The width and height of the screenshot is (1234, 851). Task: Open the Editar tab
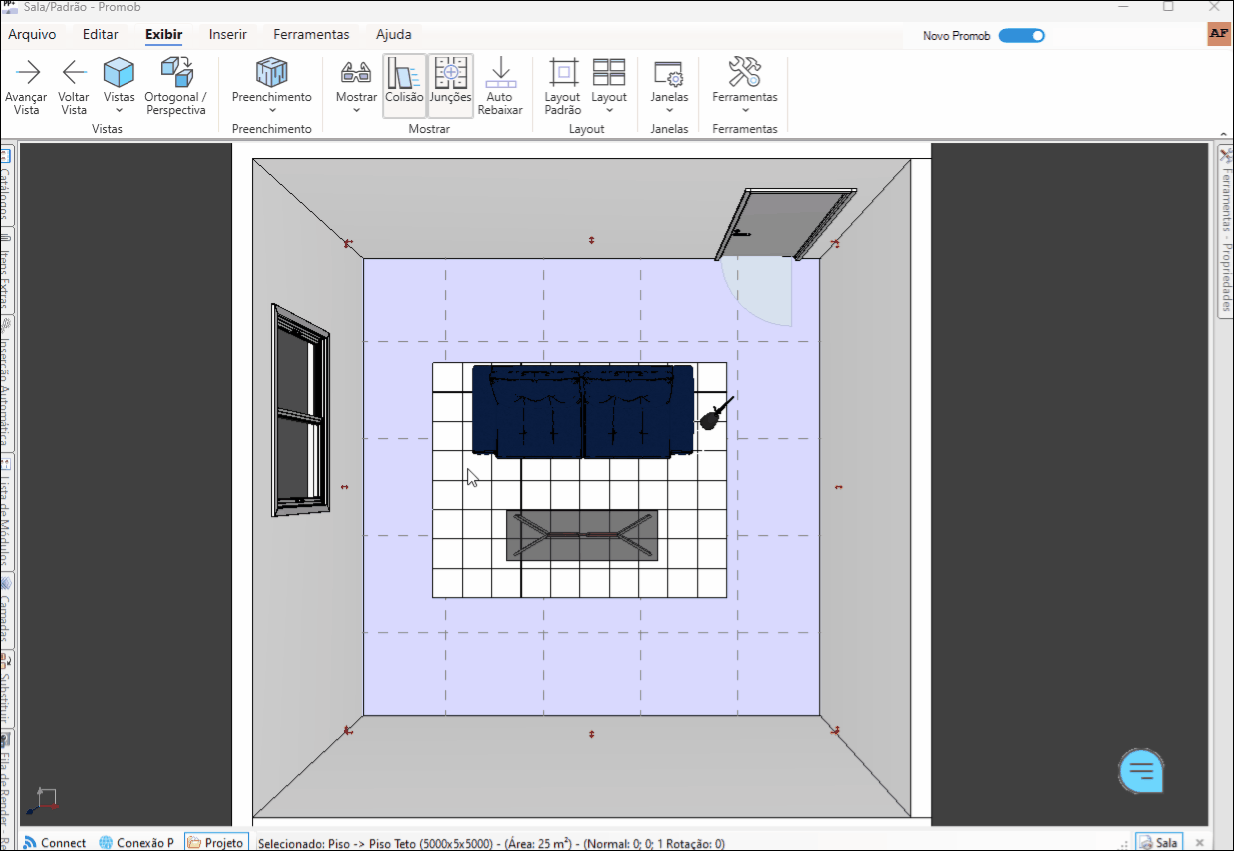100,34
